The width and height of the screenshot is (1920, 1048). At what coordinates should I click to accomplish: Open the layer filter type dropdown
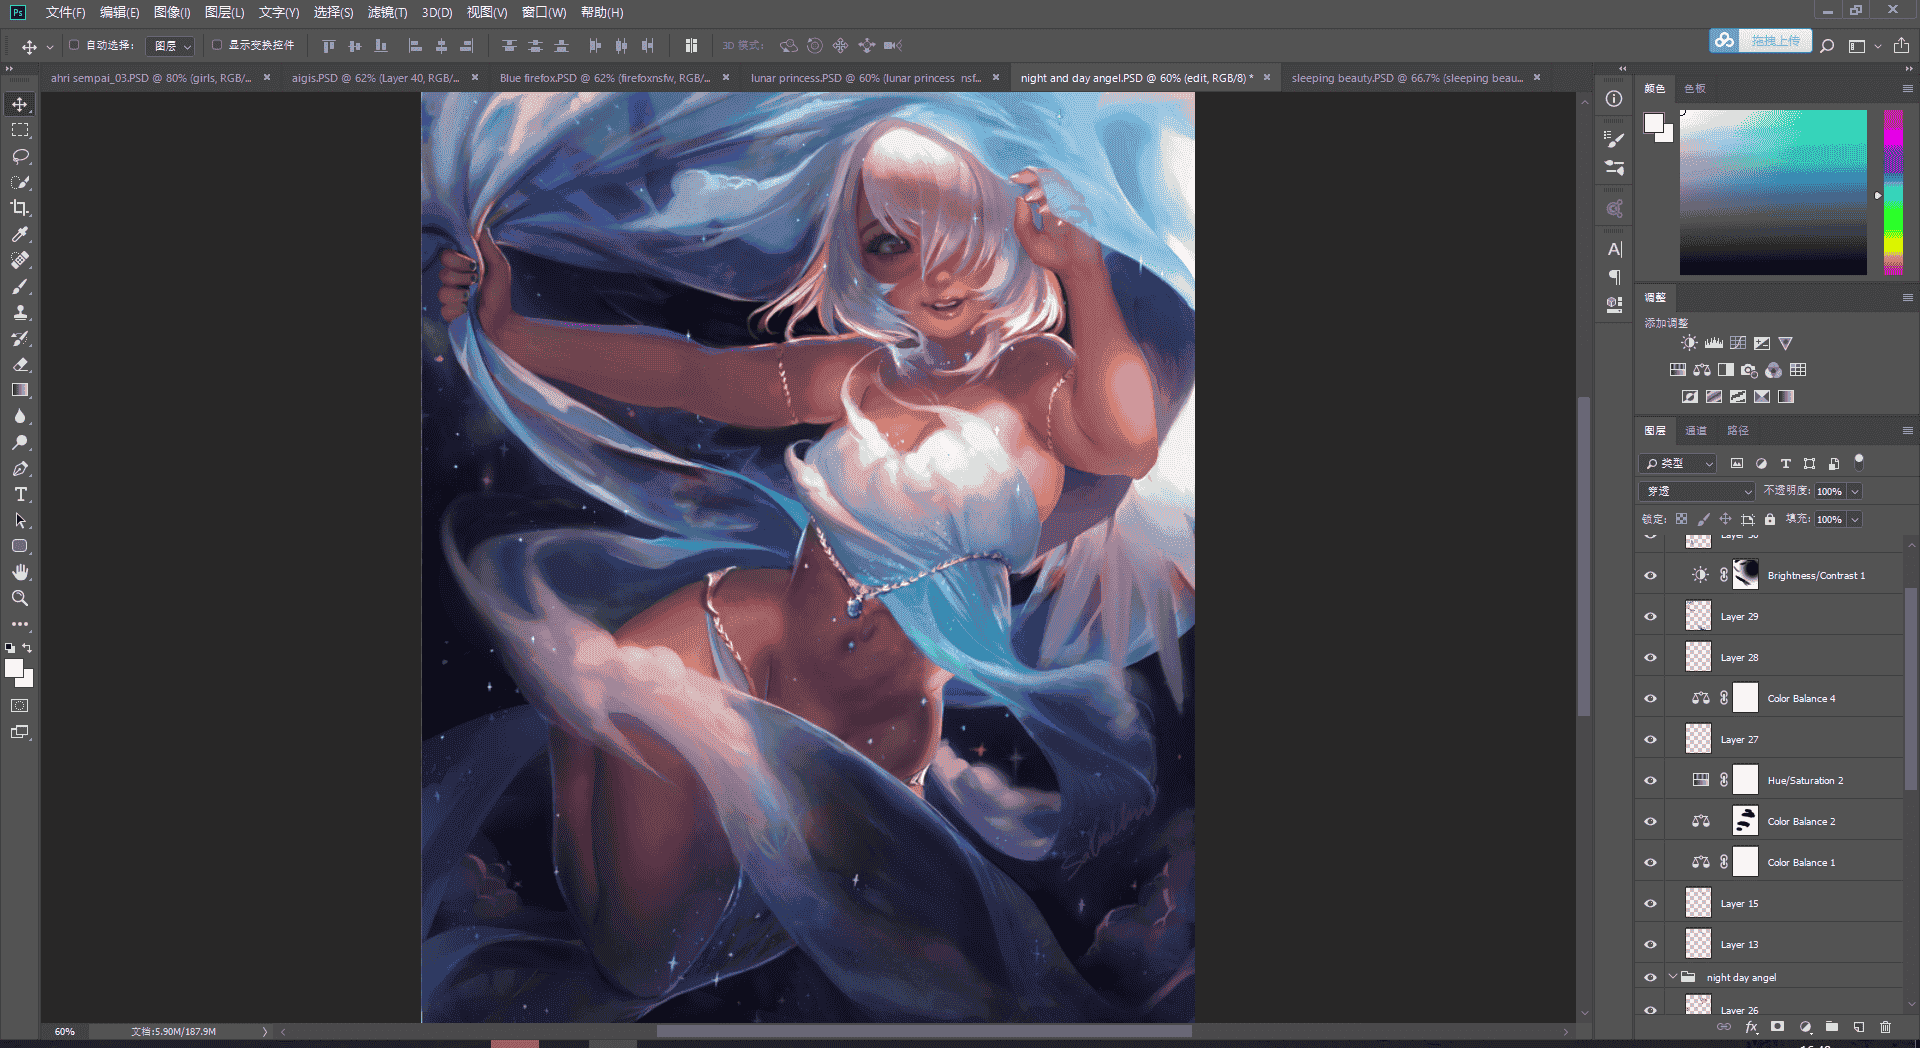(x=1678, y=463)
